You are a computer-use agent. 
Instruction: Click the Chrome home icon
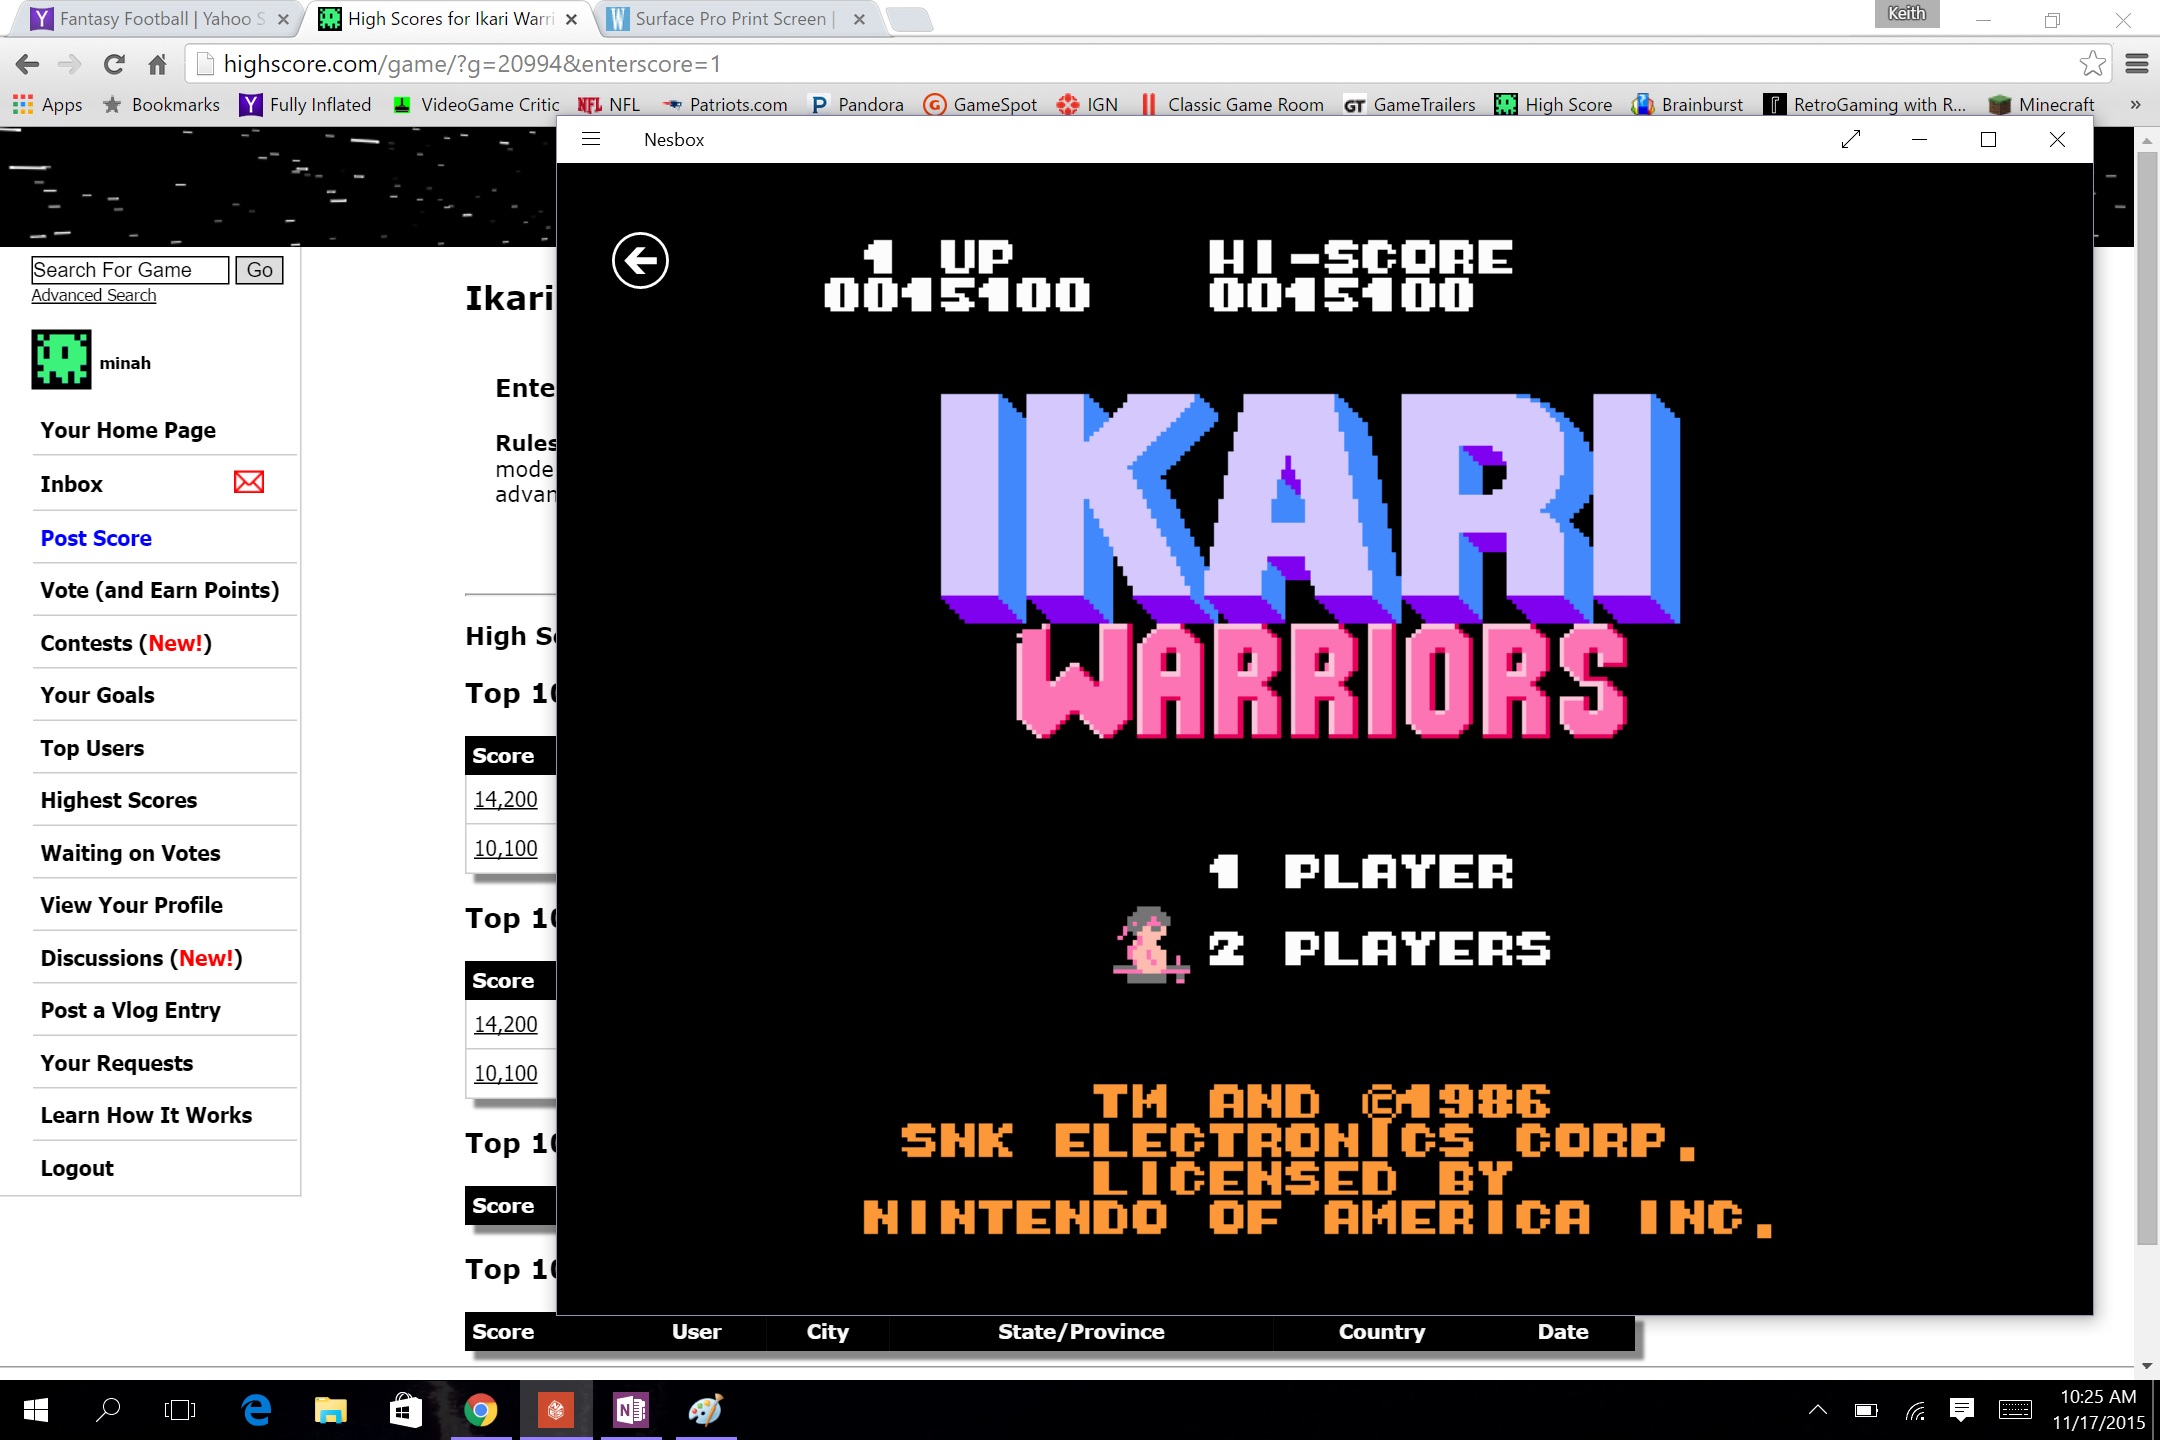click(157, 65)
